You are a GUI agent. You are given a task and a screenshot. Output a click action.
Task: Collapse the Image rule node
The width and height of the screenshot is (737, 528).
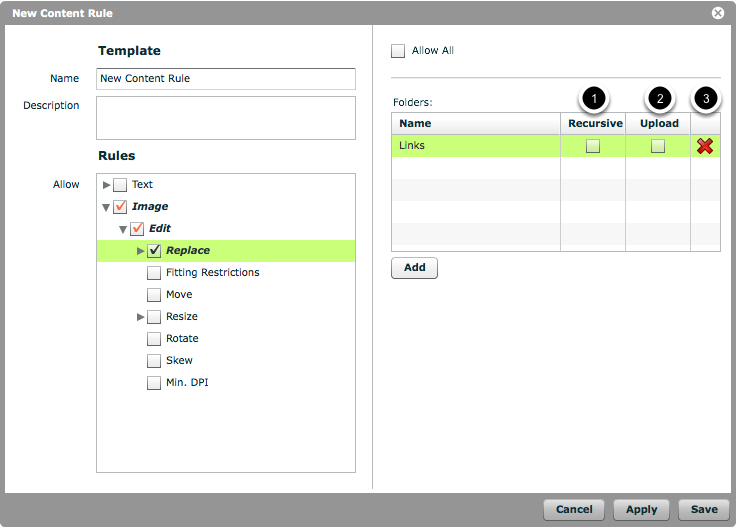(107, 207)
